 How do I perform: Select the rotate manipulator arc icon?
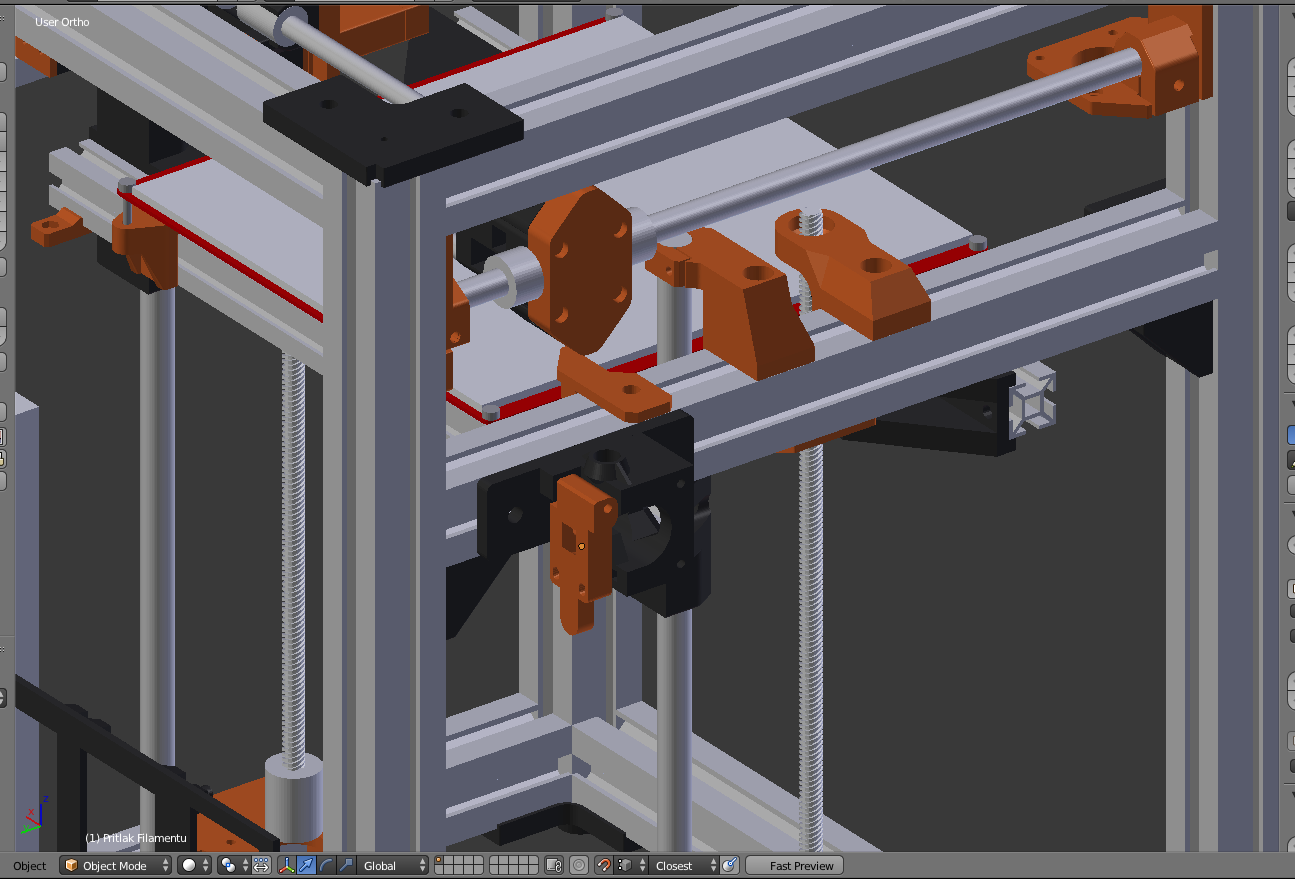(x=326, y=866)
